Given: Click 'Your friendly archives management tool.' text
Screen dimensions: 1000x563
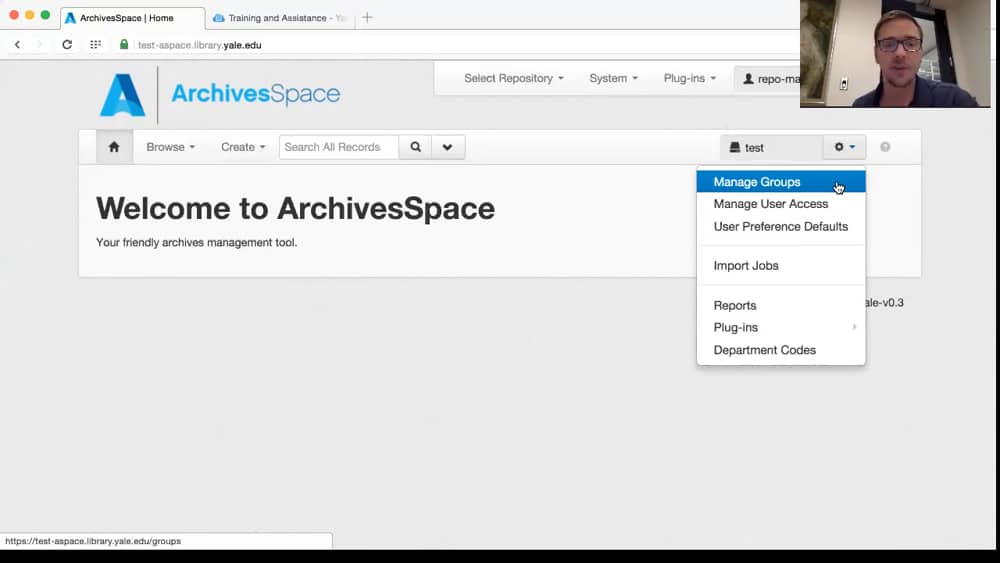Looking at the screenshot, I should [196, 242].
